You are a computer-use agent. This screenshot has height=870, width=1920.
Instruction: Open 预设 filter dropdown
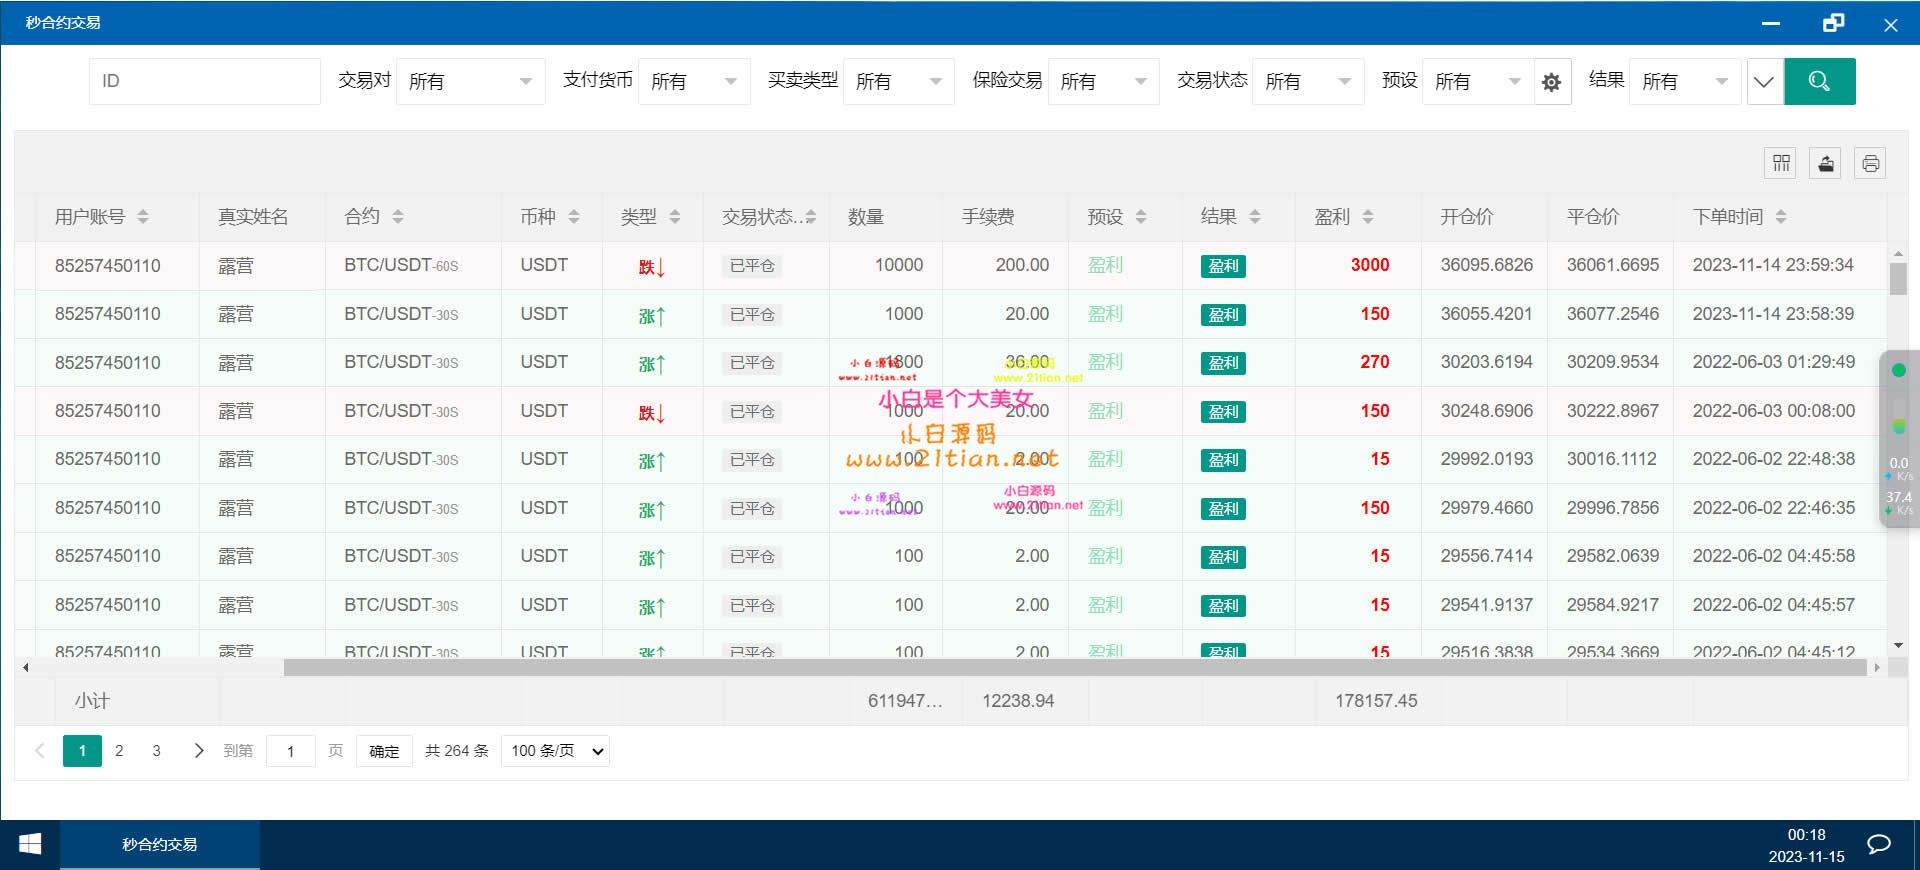(x=1479, y=81)
